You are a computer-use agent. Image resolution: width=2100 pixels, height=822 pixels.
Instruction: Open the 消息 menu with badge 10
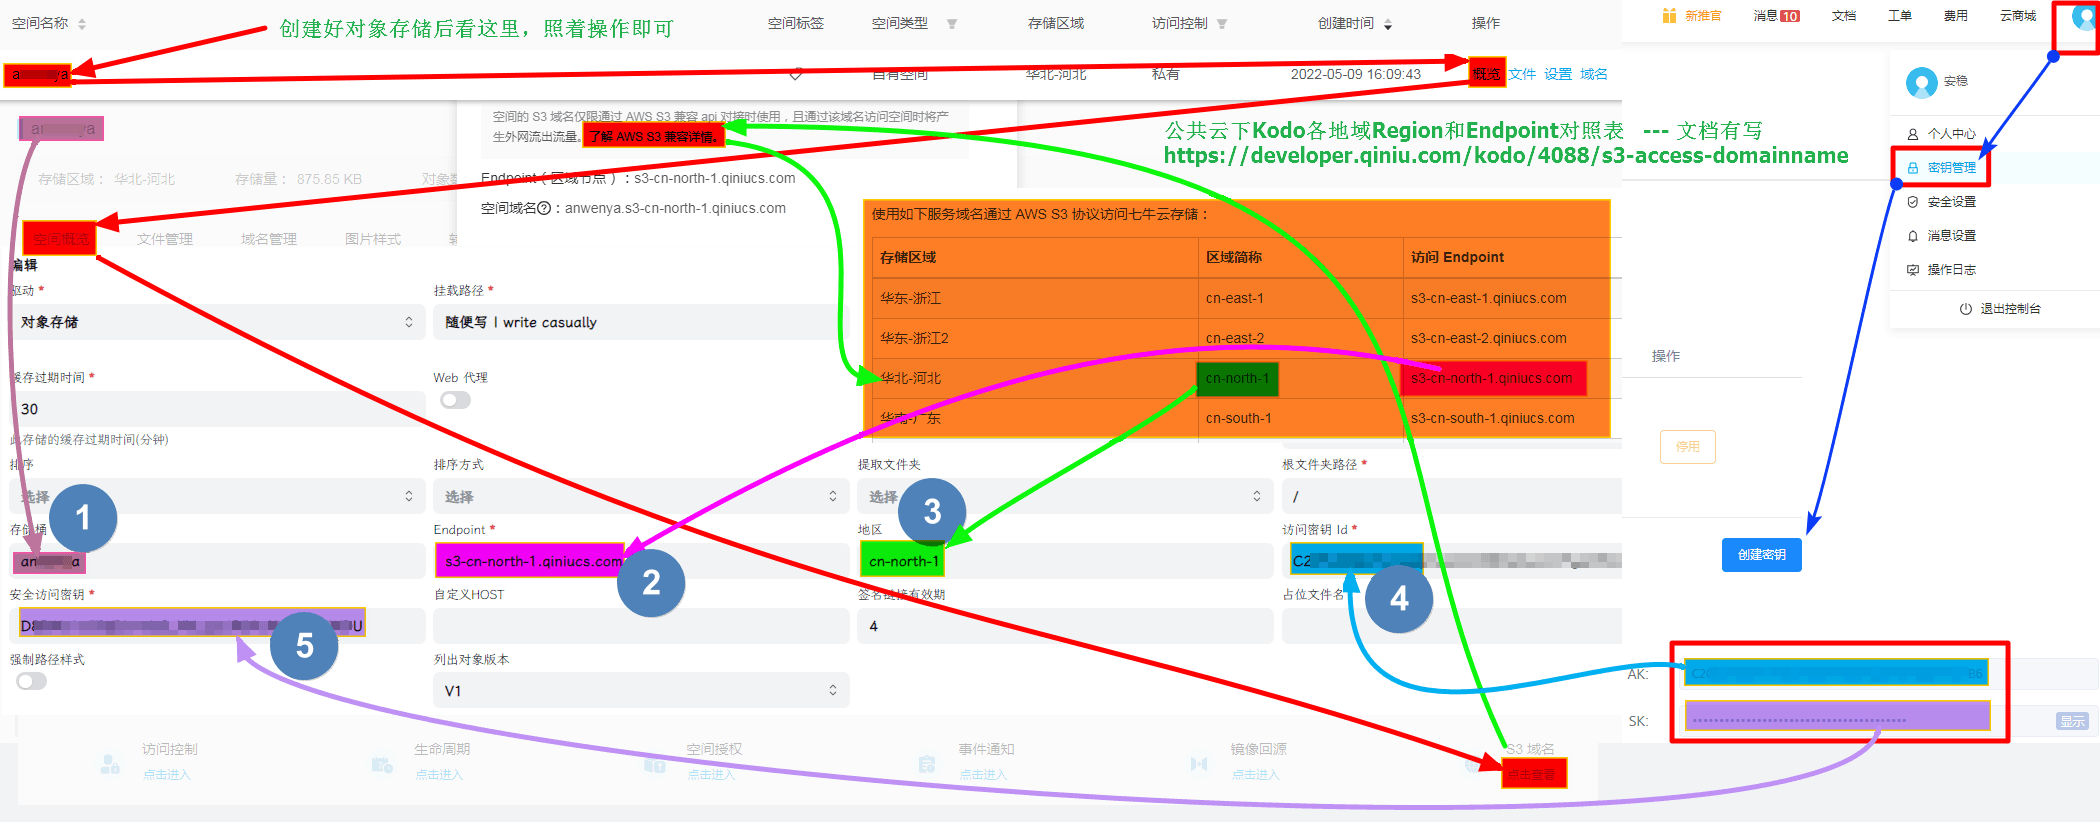pos(1776,16)
